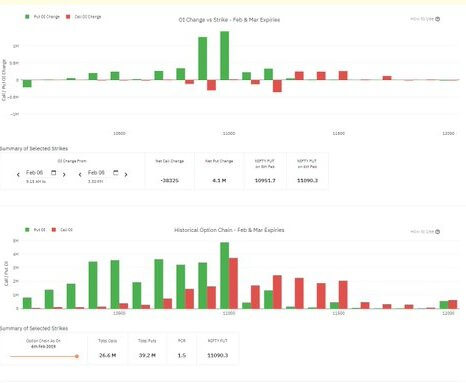Click the Total Puts value 39.2 M
The image size is (466, 383).
[x=147, y=355]
